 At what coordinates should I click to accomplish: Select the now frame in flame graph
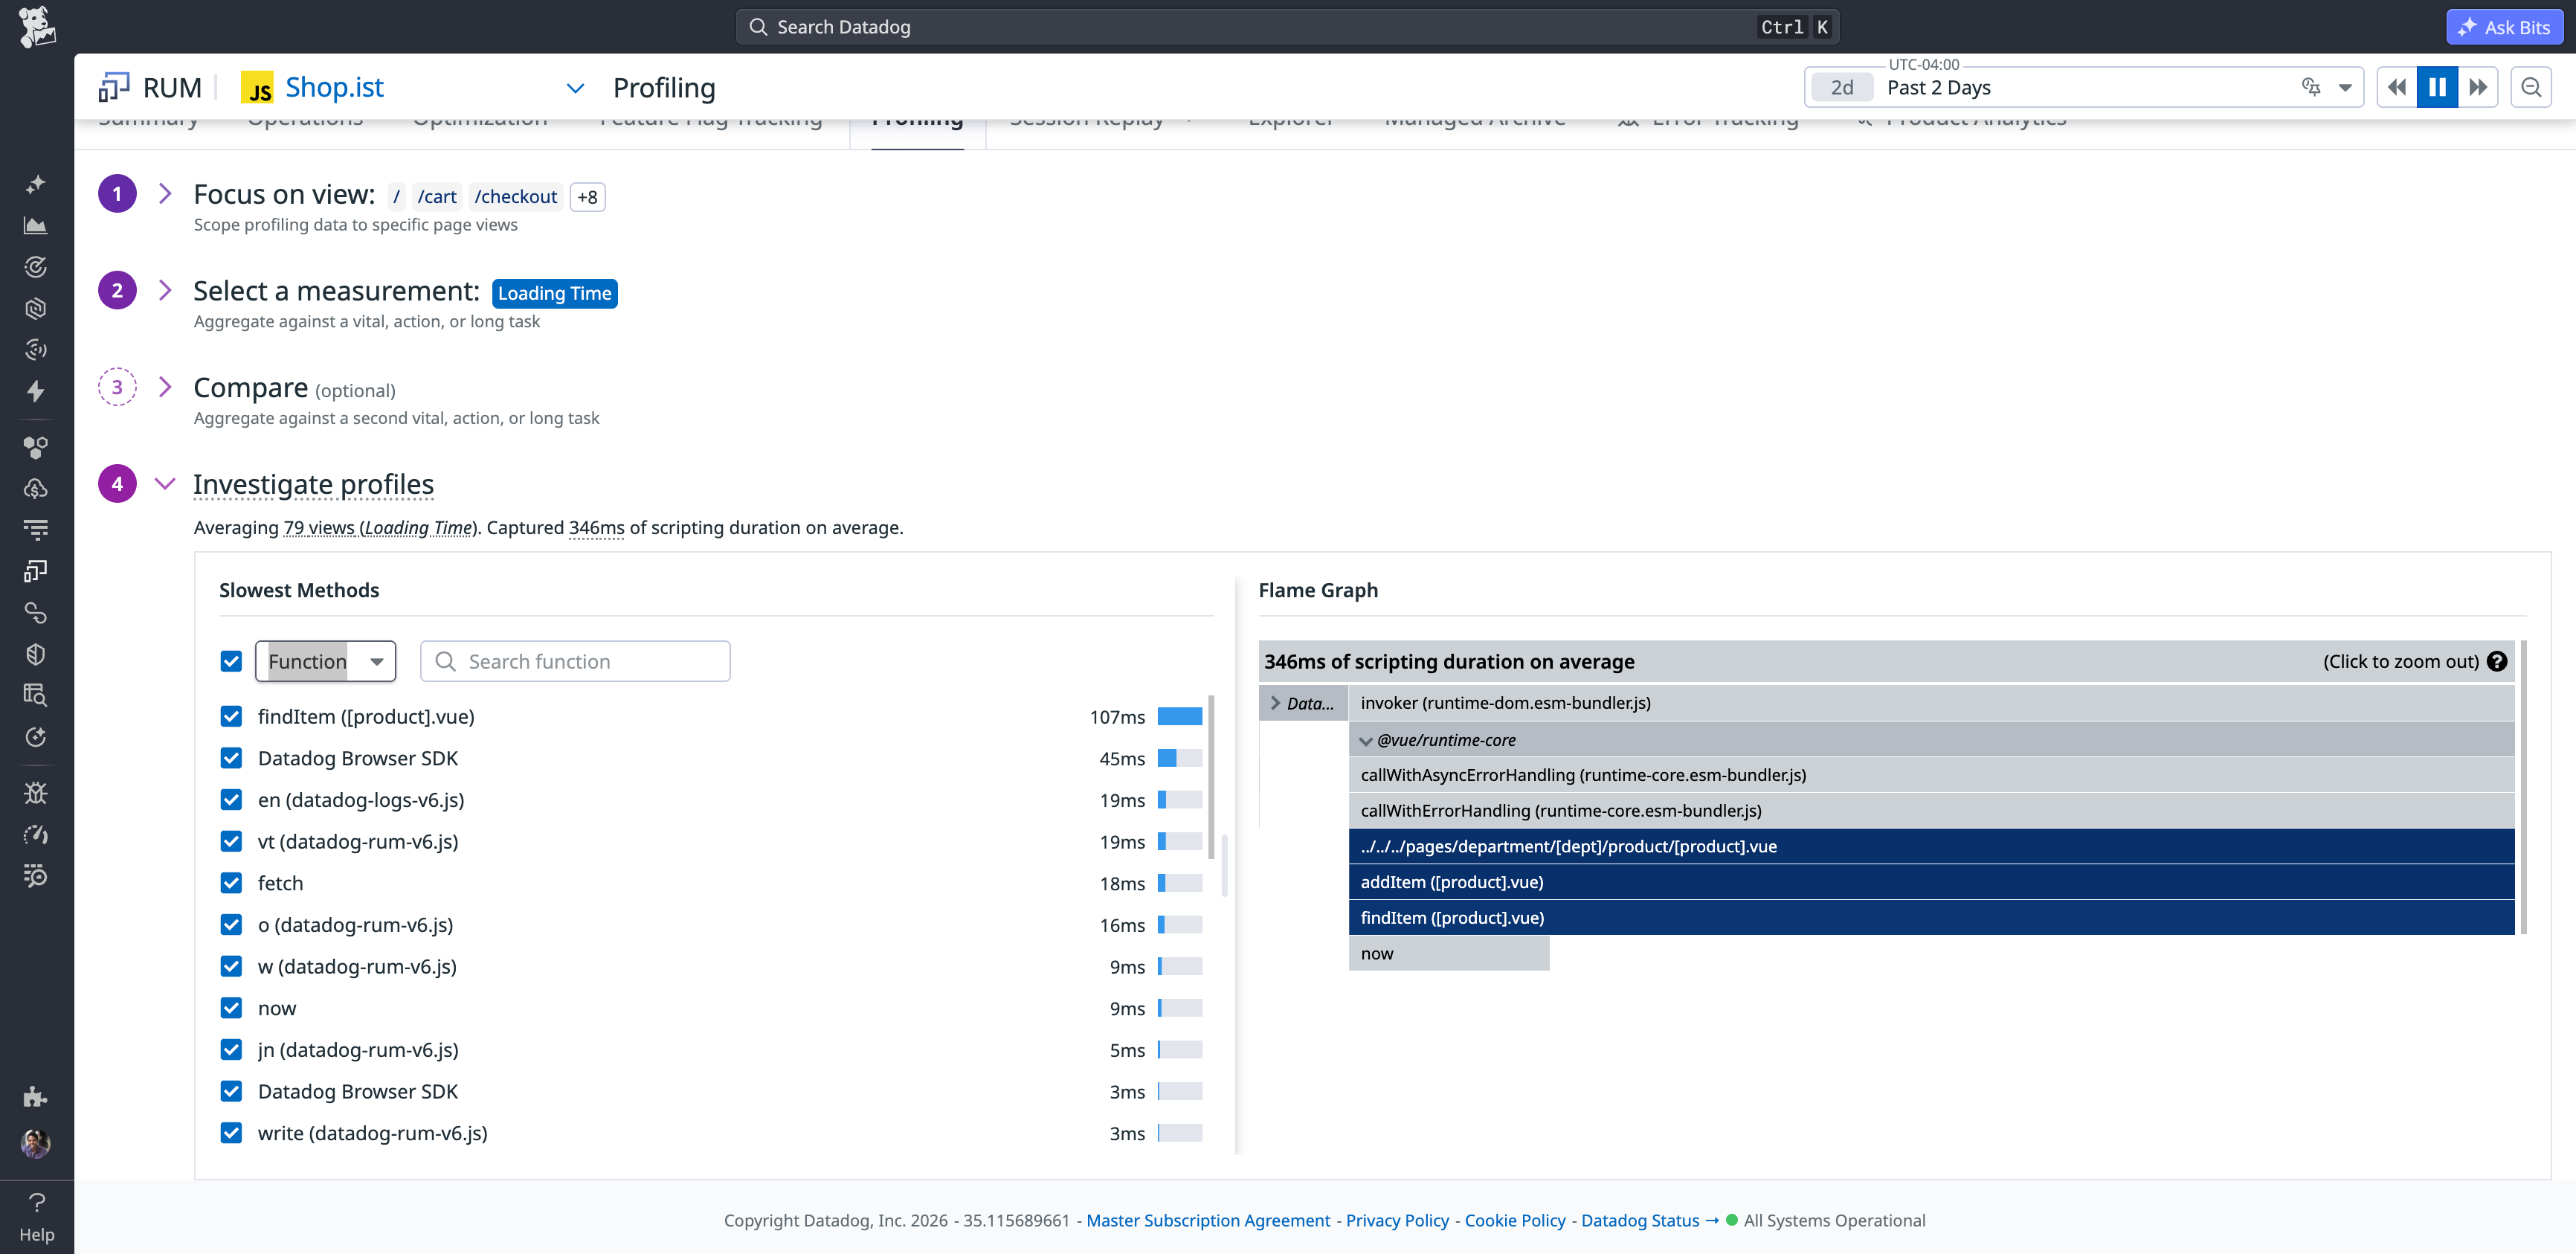click(1449, 954)
